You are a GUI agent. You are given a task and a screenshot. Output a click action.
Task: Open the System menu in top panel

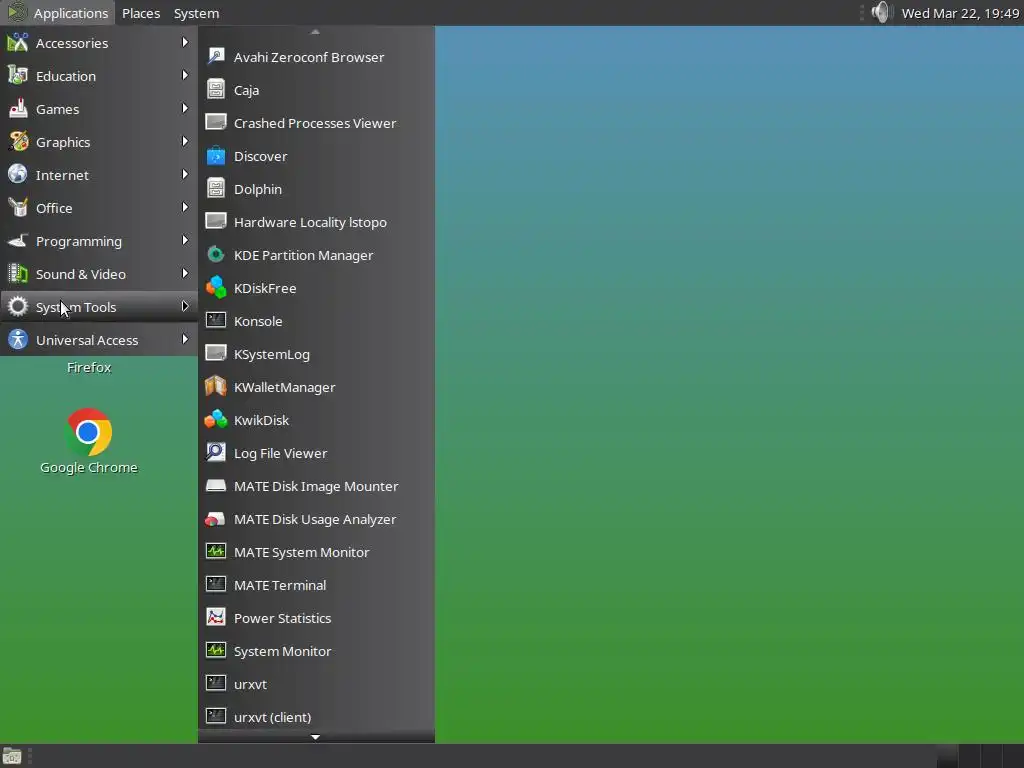pos(196,13)
